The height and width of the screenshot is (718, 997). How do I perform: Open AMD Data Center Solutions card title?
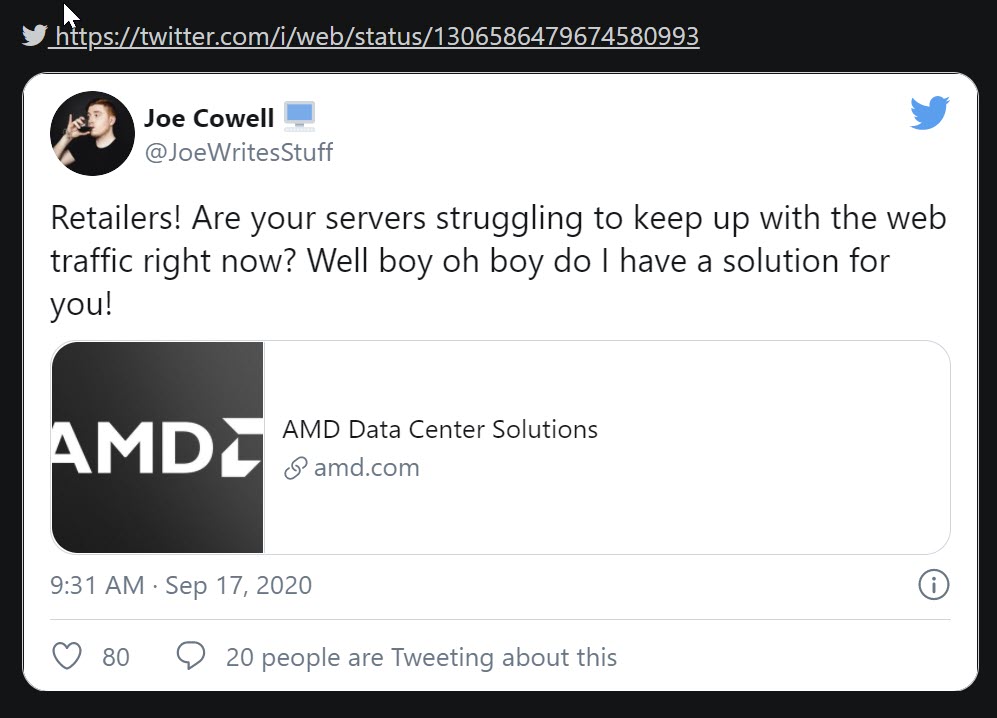(x=440, y=430)
